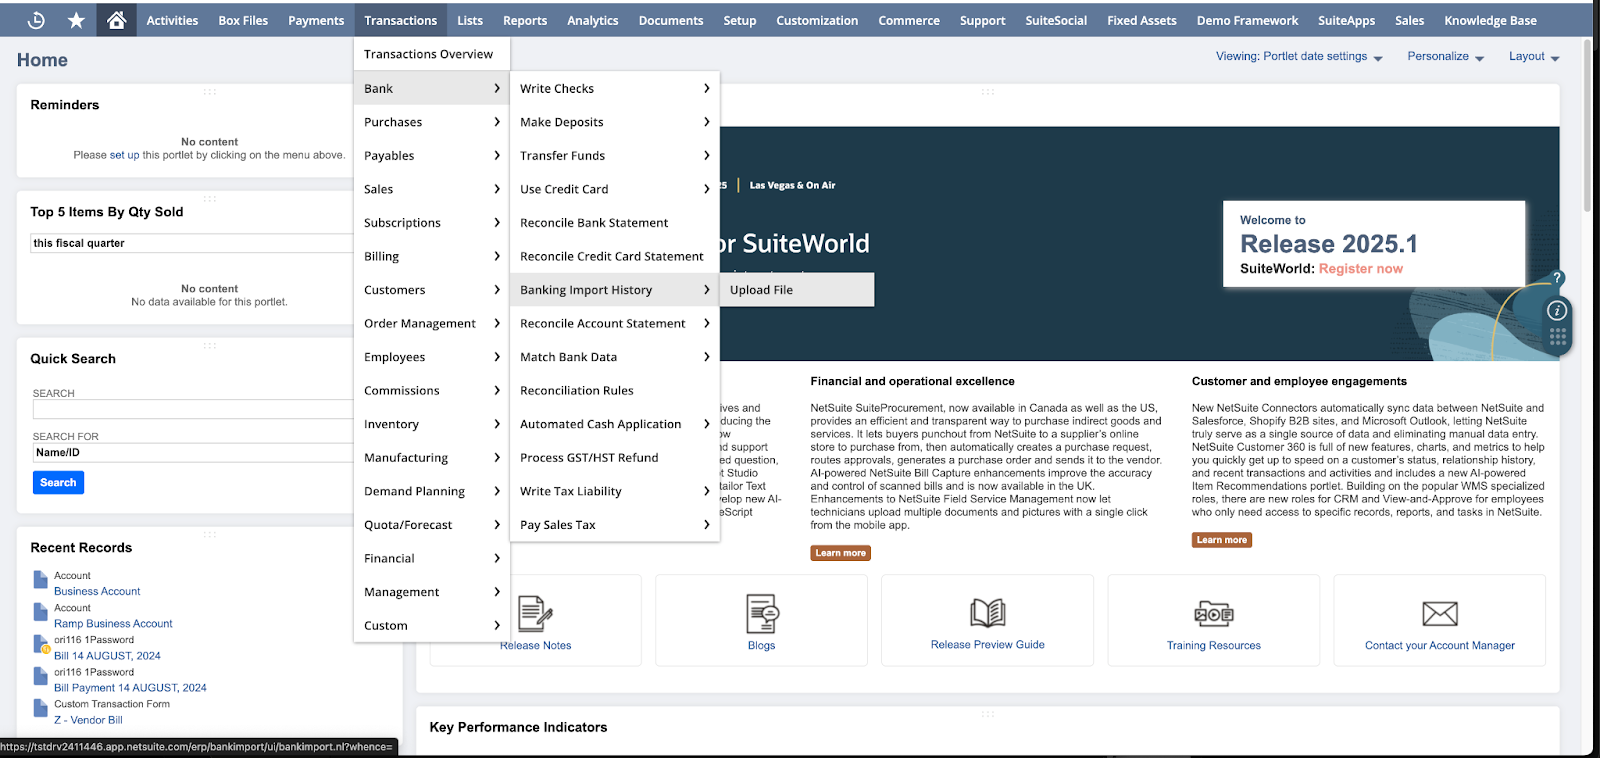Open the Fixed Assets menu in the navigation bar
Image resolution: width=1600 pixels, height=758 pixels.
coord(1142,20)
